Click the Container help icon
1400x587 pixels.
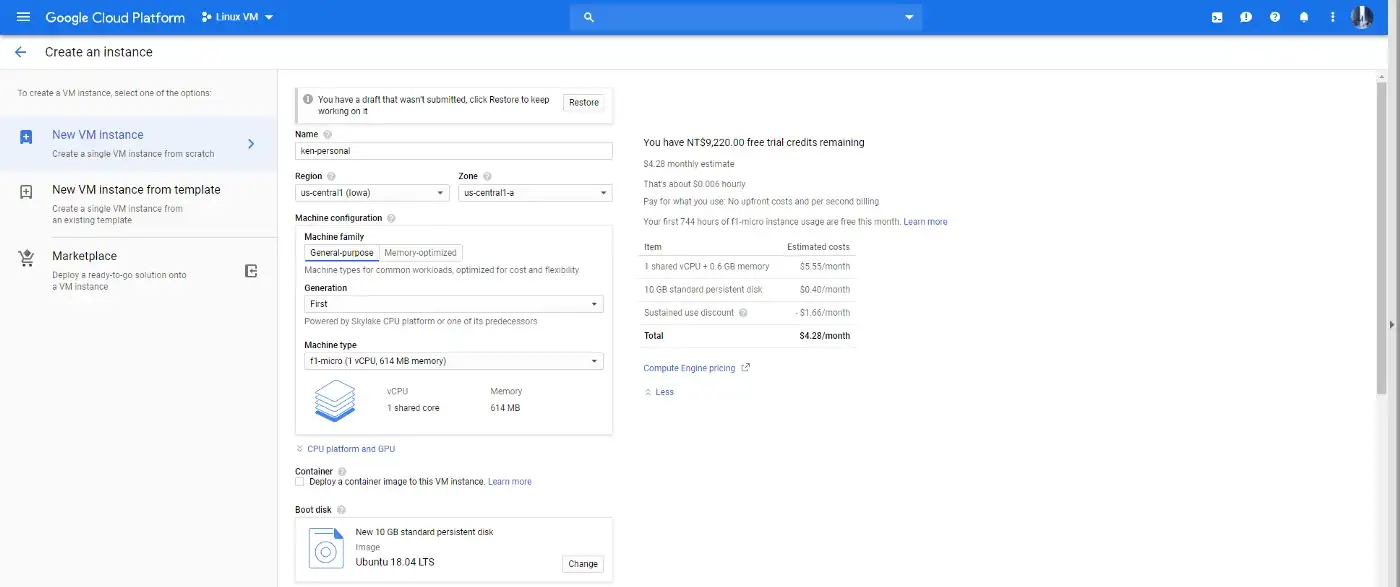pyautogui.click(x=342, y=471)
